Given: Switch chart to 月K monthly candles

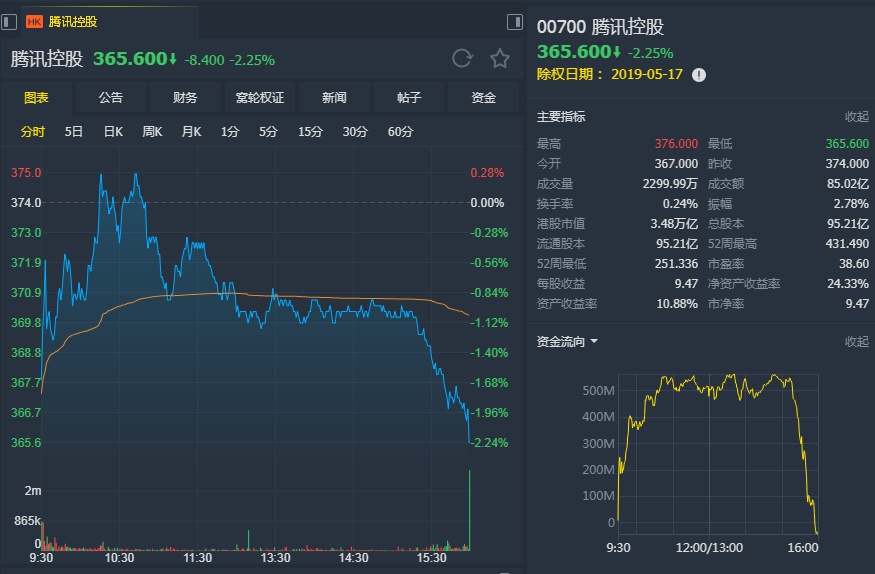Looking at the screenshot, I should 191,132.
